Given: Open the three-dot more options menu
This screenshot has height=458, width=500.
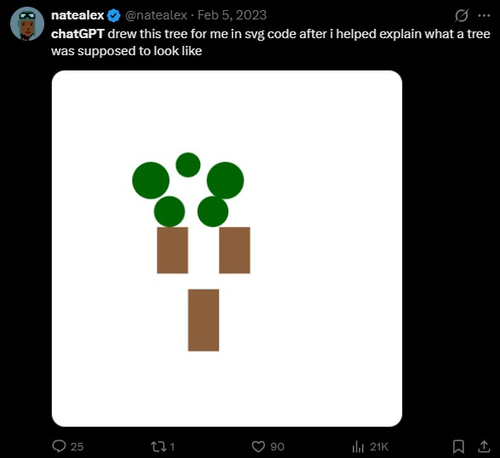Looking at the screenshot, I should 484,15.
